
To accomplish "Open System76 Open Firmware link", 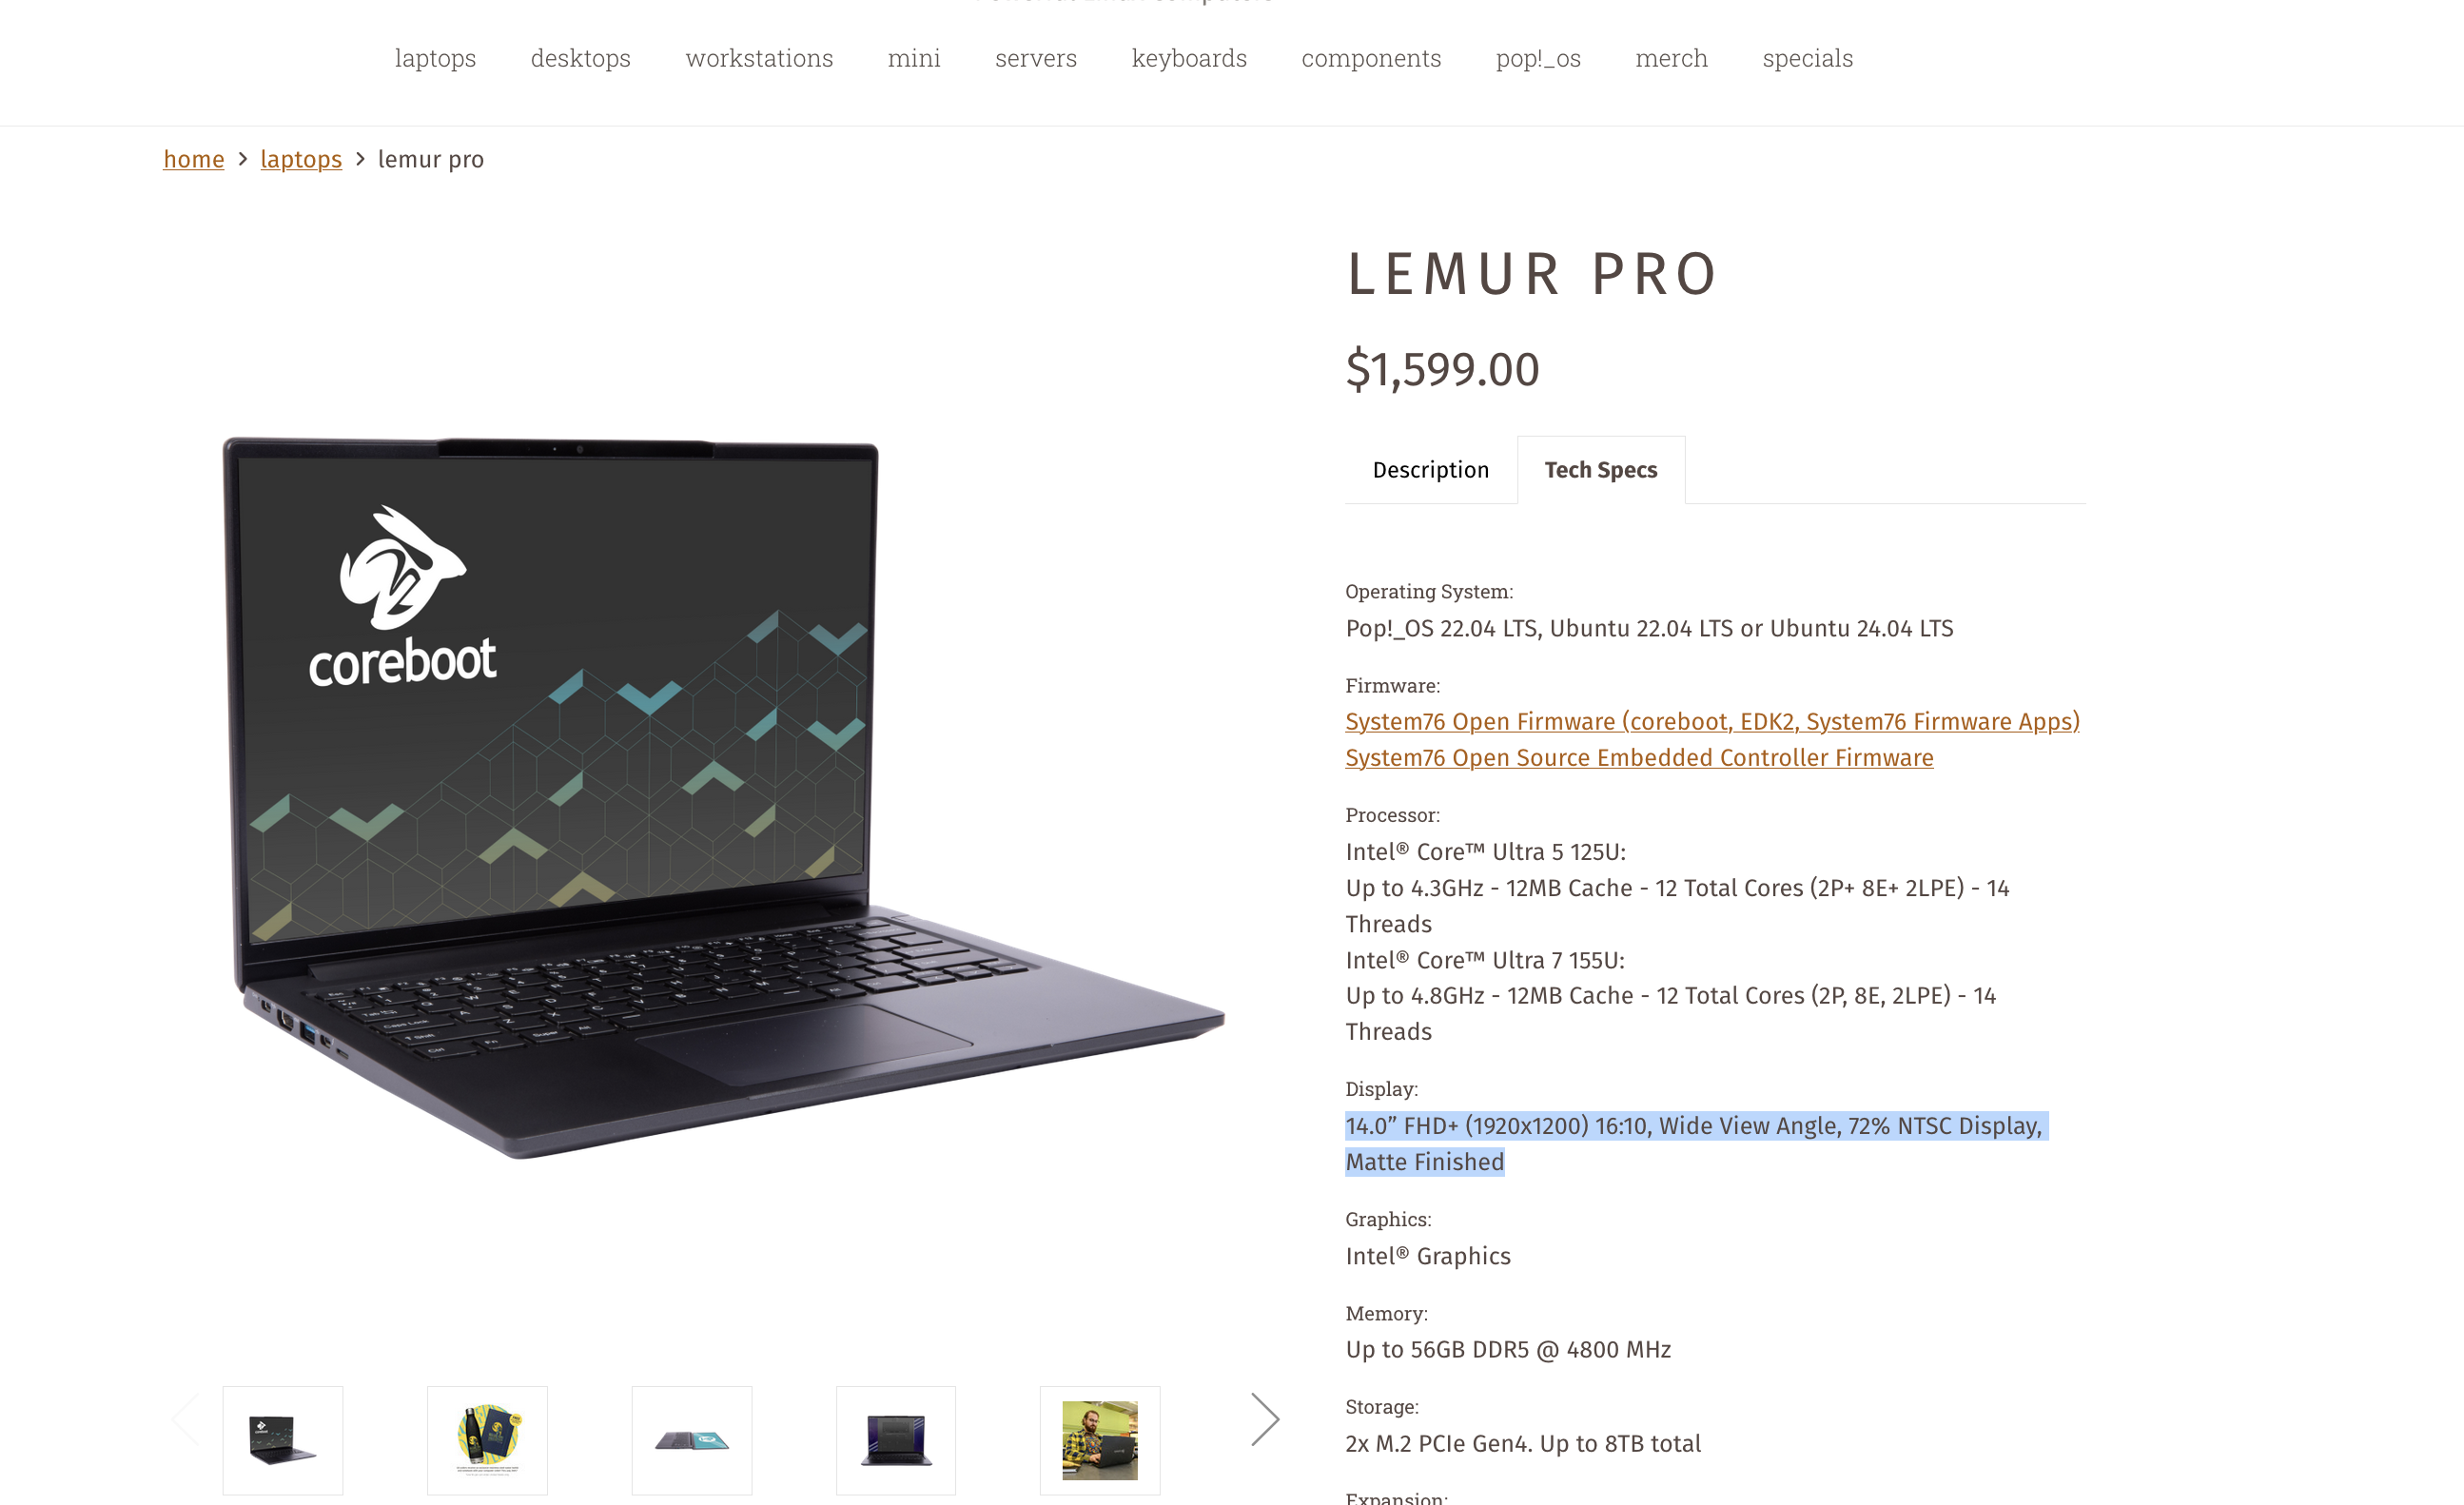I will [x=1712, y=721].
